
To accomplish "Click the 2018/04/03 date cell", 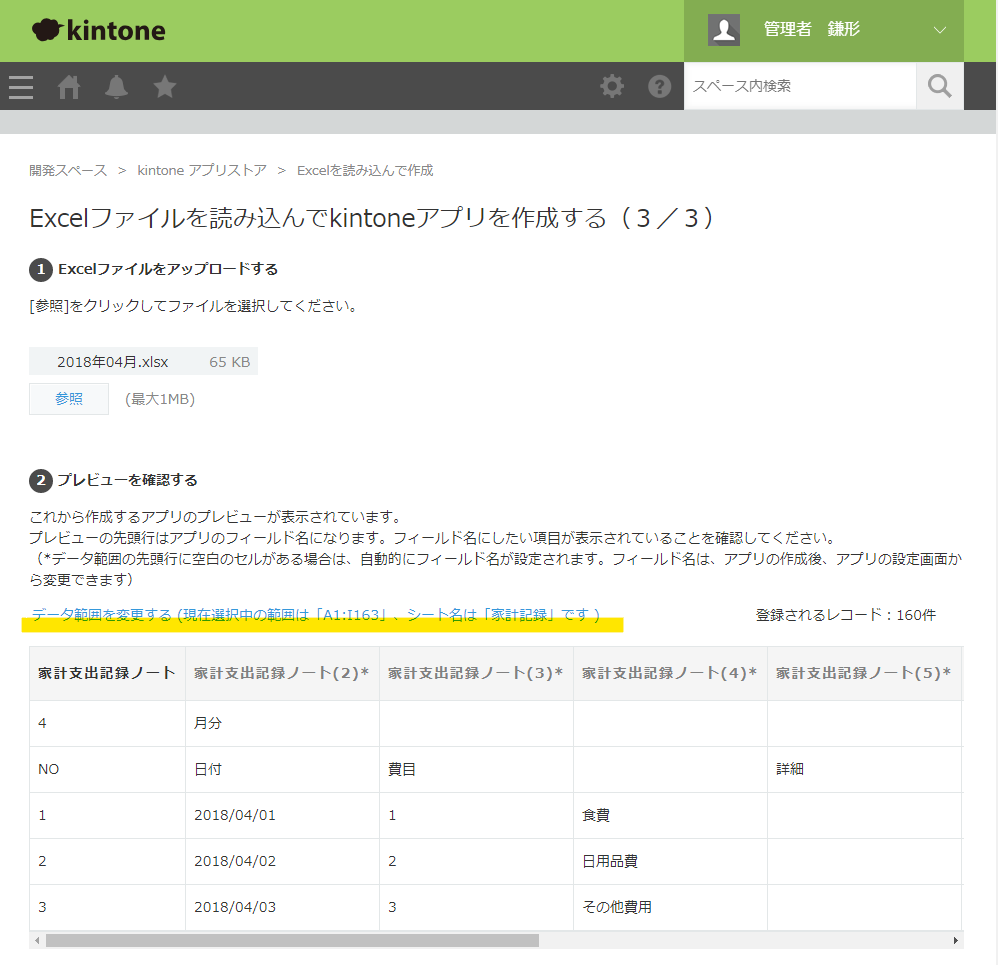I will coord(282,907).
